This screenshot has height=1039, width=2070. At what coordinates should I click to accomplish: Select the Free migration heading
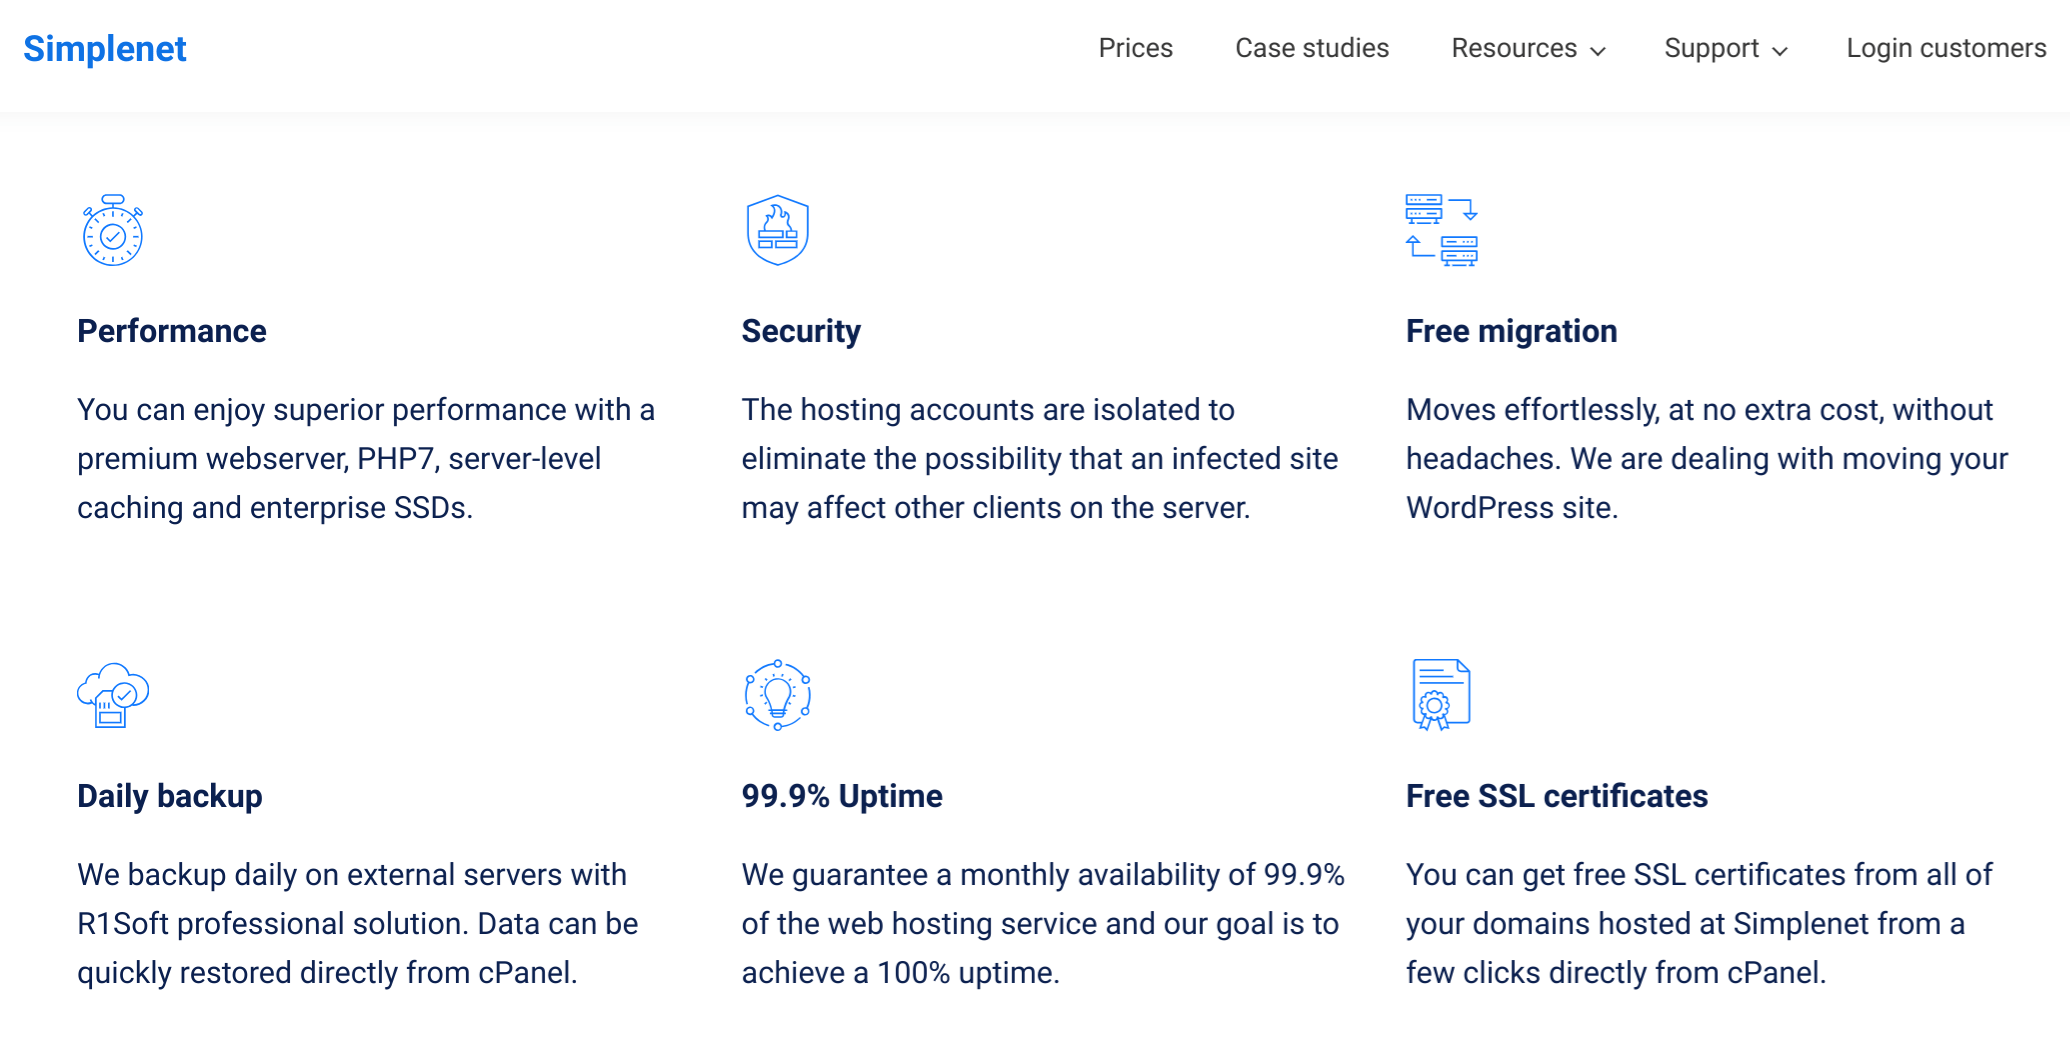point(1511,331)
